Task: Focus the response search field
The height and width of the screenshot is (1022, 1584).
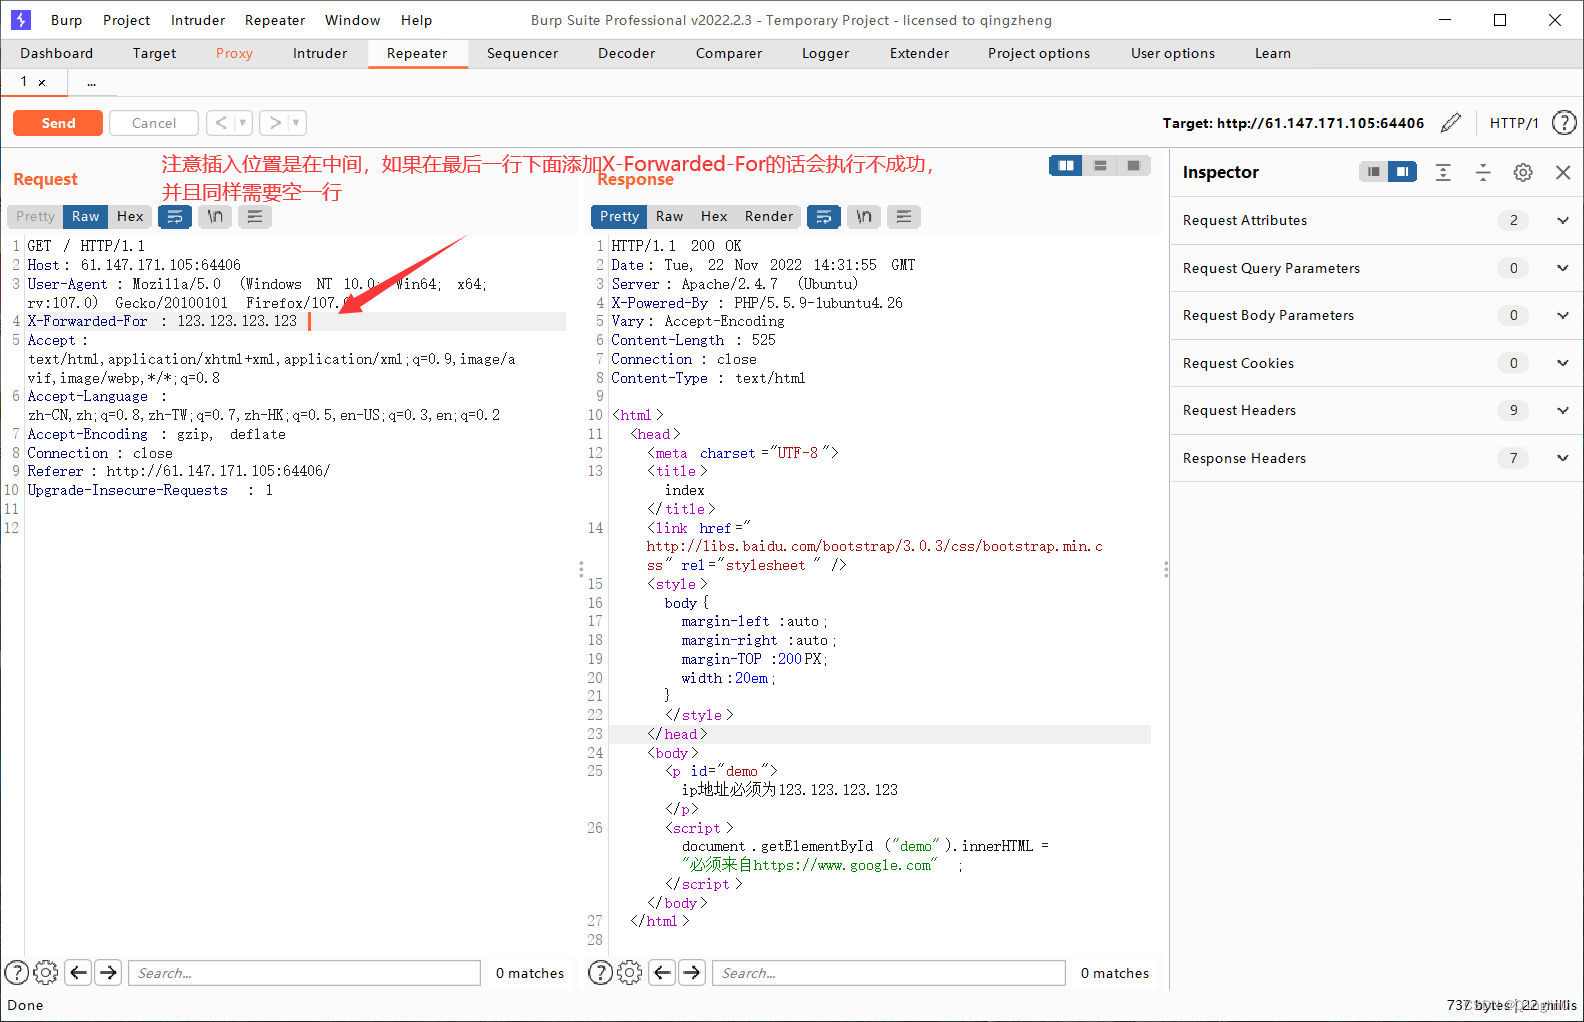Action: tap(888, 973)
